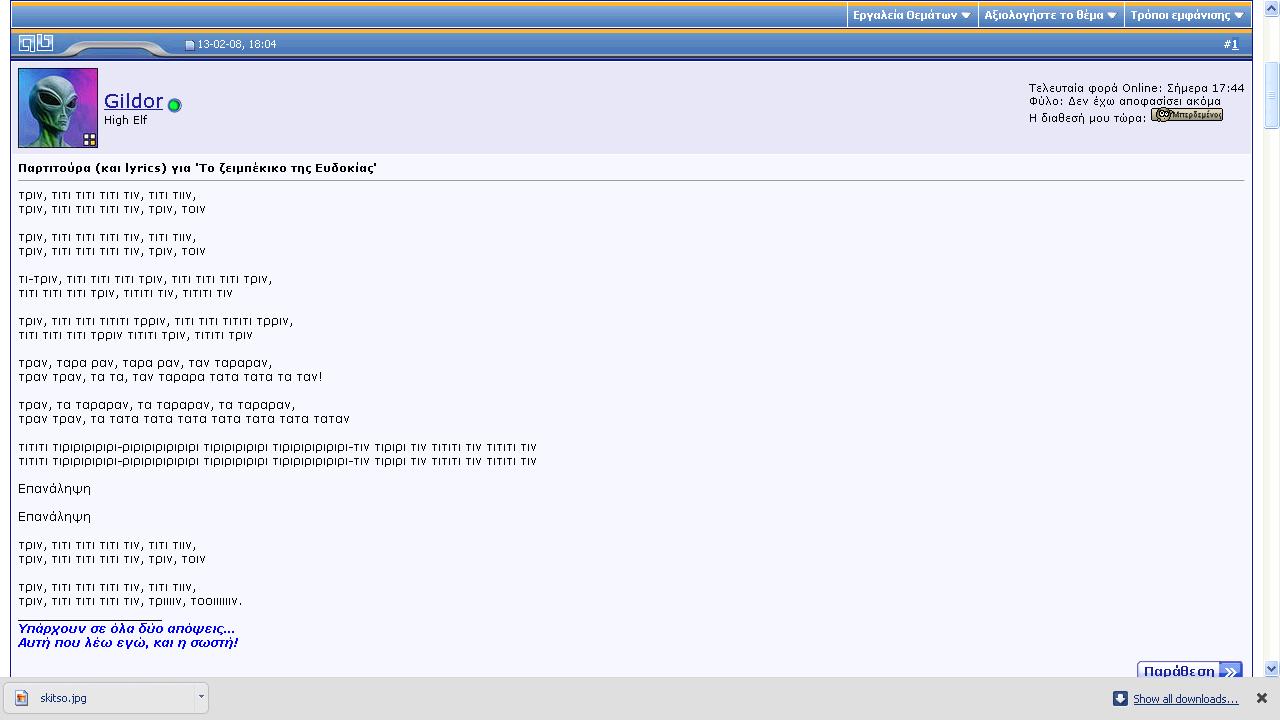Open the 'Τρόποι εμφάνισης' dropdown
Viewport: 1280px width, 720px height.
click(x=1186, y=15)
